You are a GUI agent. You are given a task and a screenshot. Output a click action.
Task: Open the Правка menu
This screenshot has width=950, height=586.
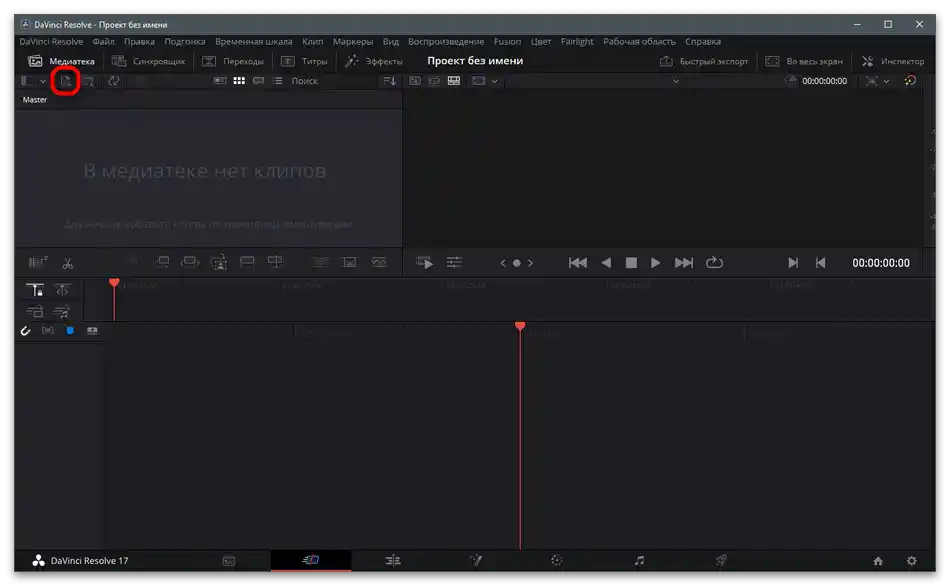click(x=139, y=42)
